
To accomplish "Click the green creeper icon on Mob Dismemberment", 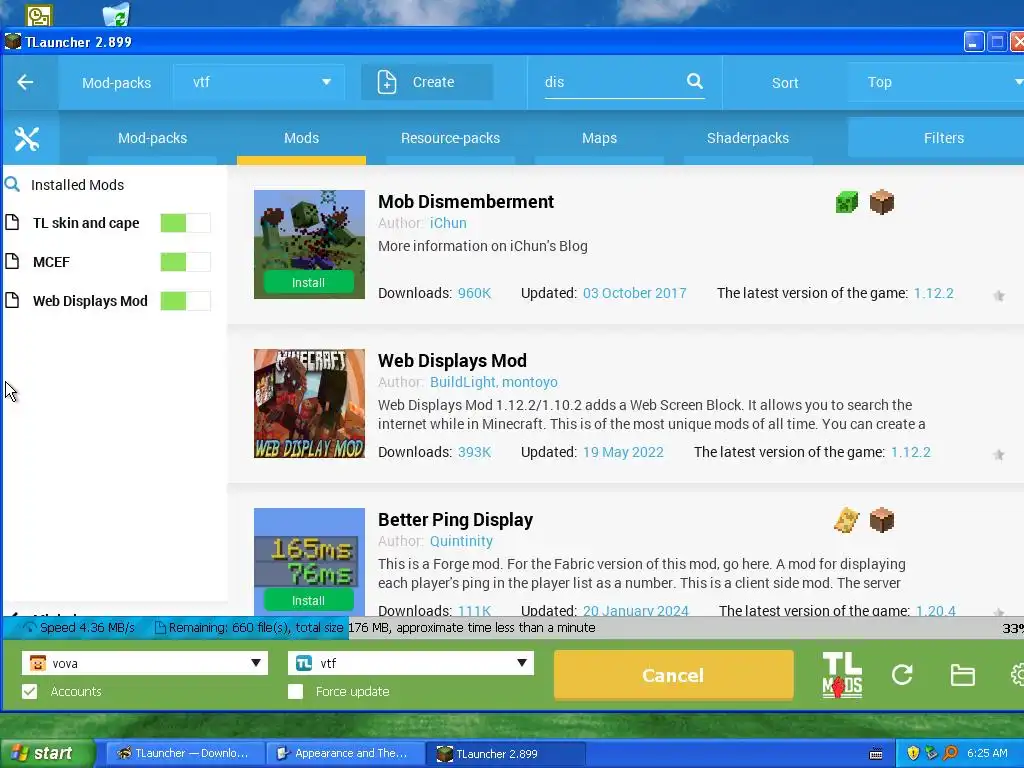I will point(847,202).
